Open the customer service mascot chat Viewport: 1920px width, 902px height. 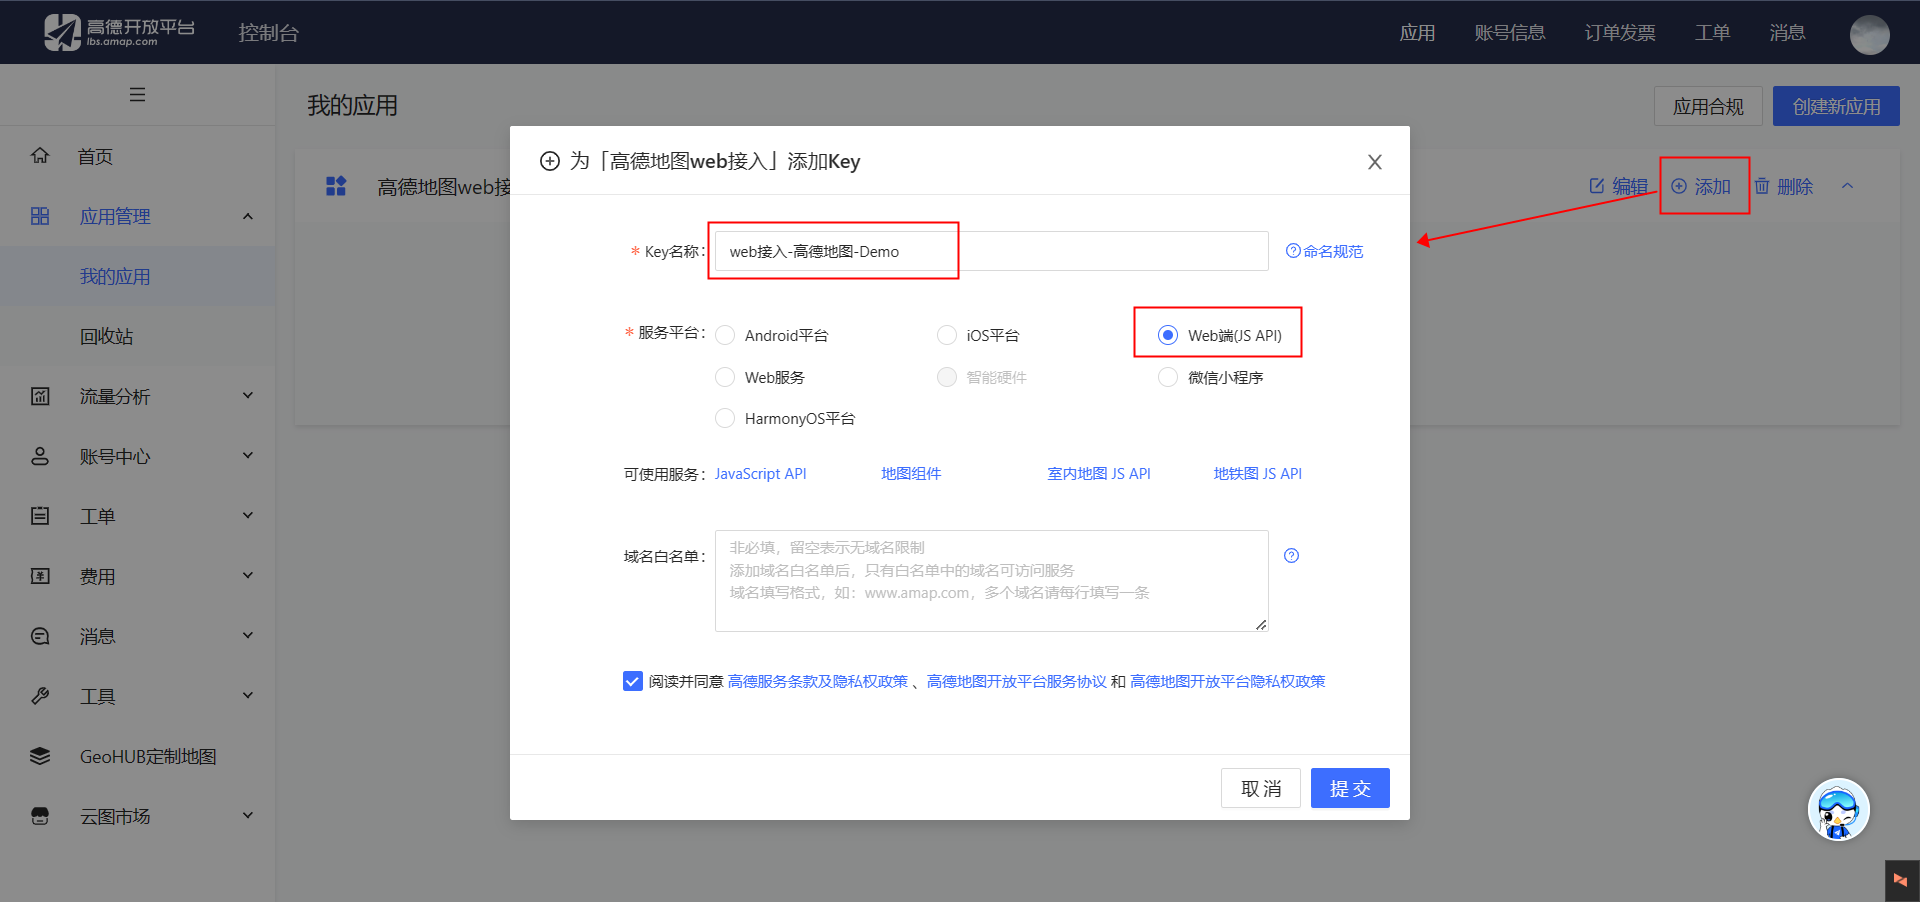pyautogui.click(x=1838, y=810)
